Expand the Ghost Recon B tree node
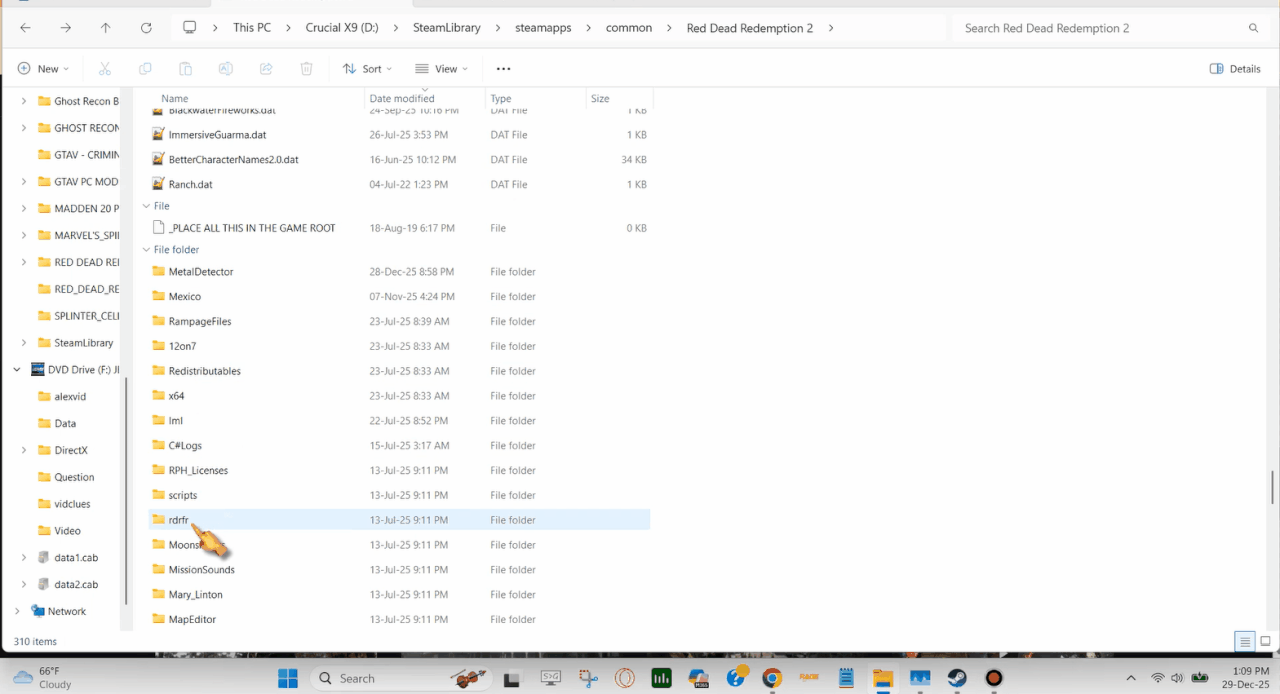Image resolution: width=1280 pixels, height=694 pixels. coord(24,101)
